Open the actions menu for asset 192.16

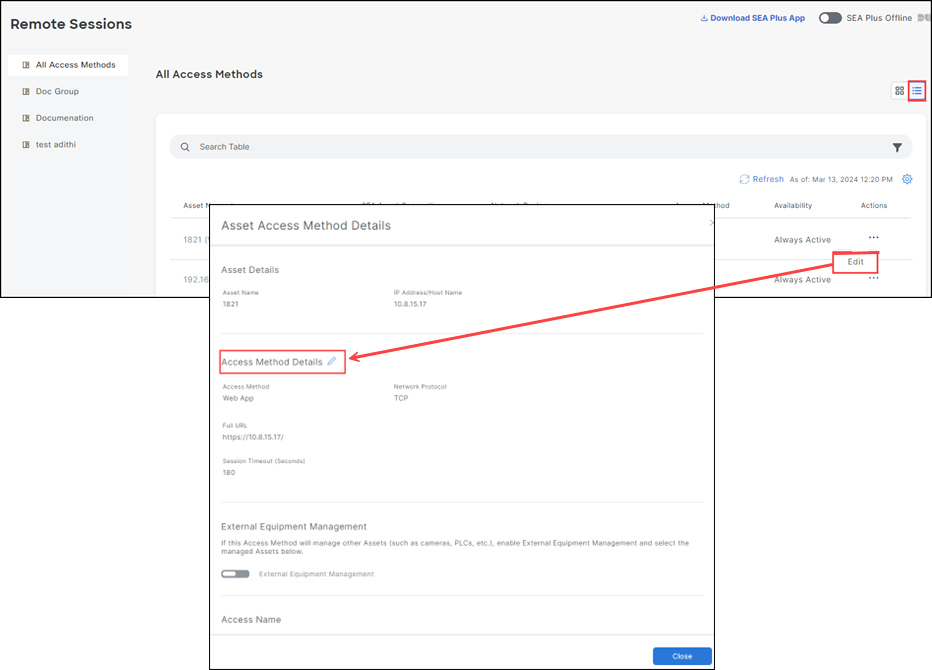(873, 279)
